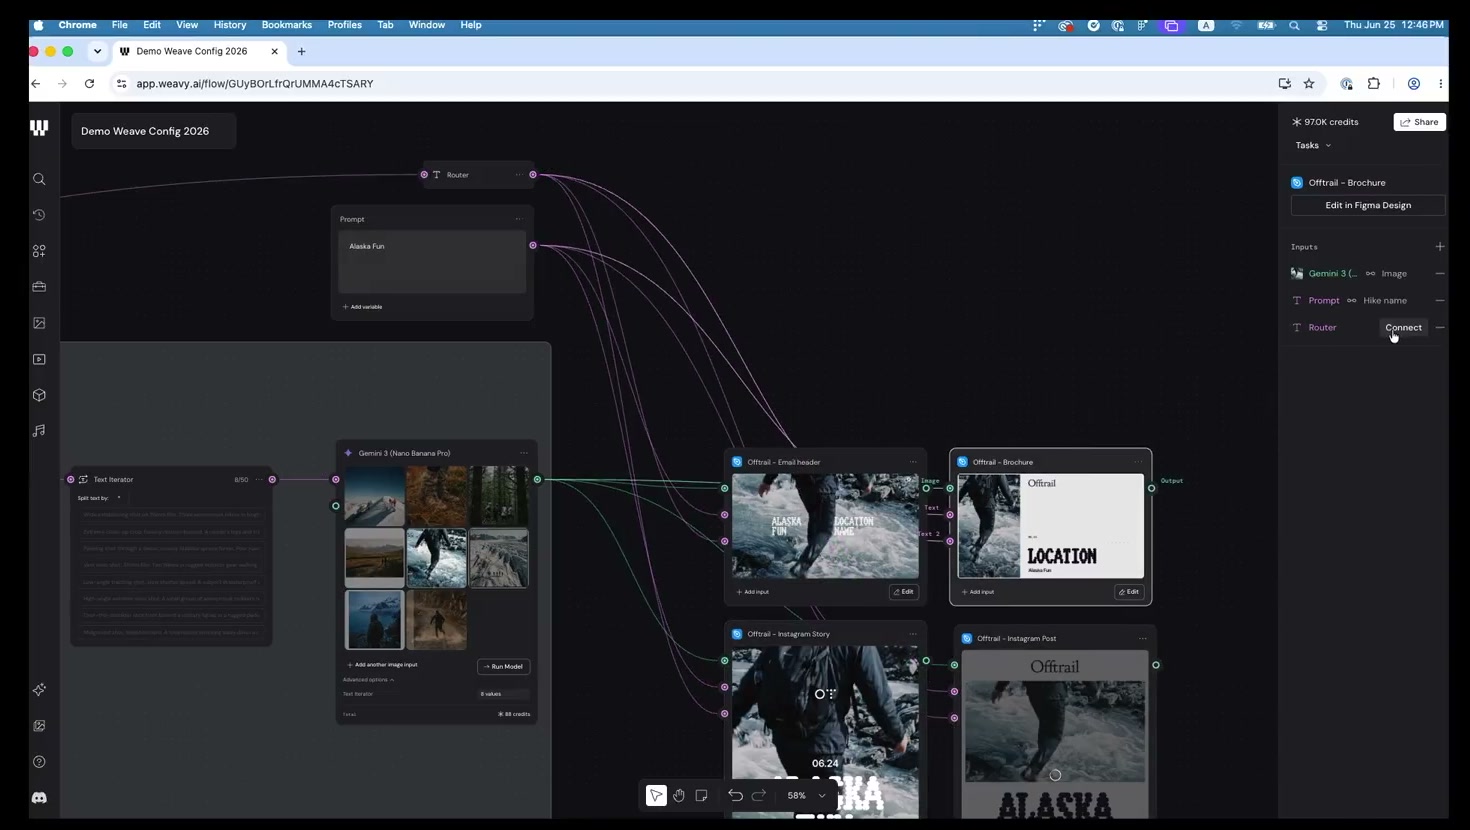Click the undo arrow in bottom toolbar
Image resolution: width=1470 pixels, height=830 pixels.
735,795
